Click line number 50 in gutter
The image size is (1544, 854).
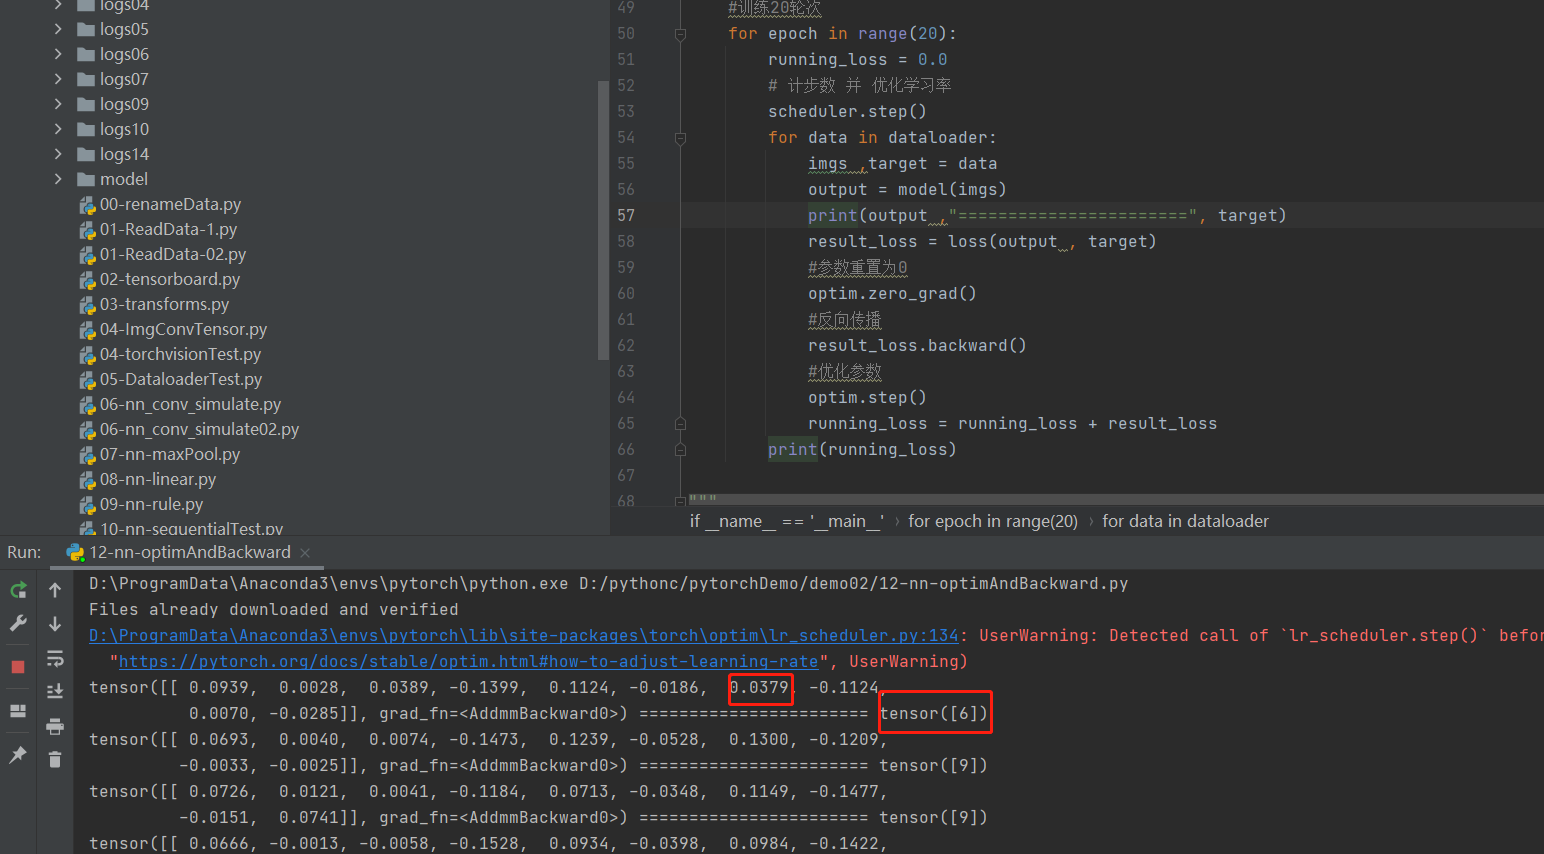tap(626, 33)
